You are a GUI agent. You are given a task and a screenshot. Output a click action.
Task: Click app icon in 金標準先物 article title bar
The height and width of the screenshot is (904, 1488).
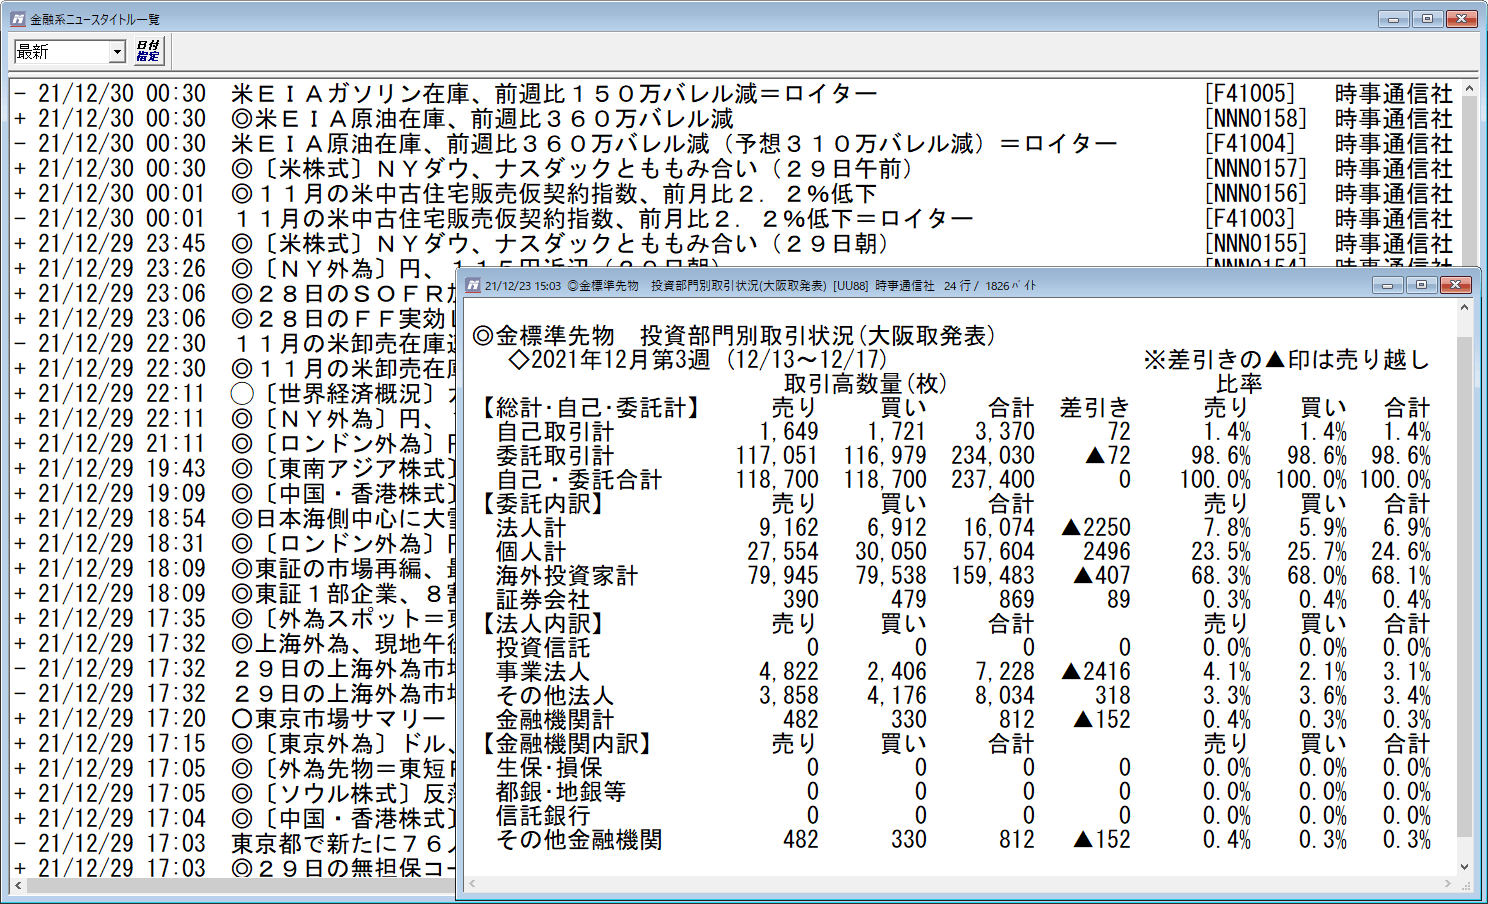coord(473,286)
